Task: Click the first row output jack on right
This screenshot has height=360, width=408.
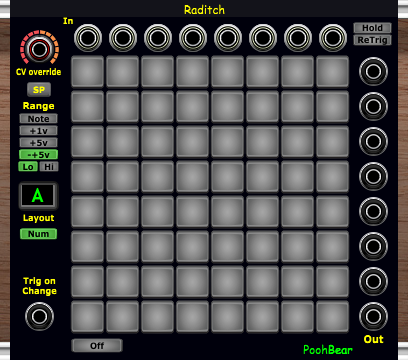Action: point(373,71)
